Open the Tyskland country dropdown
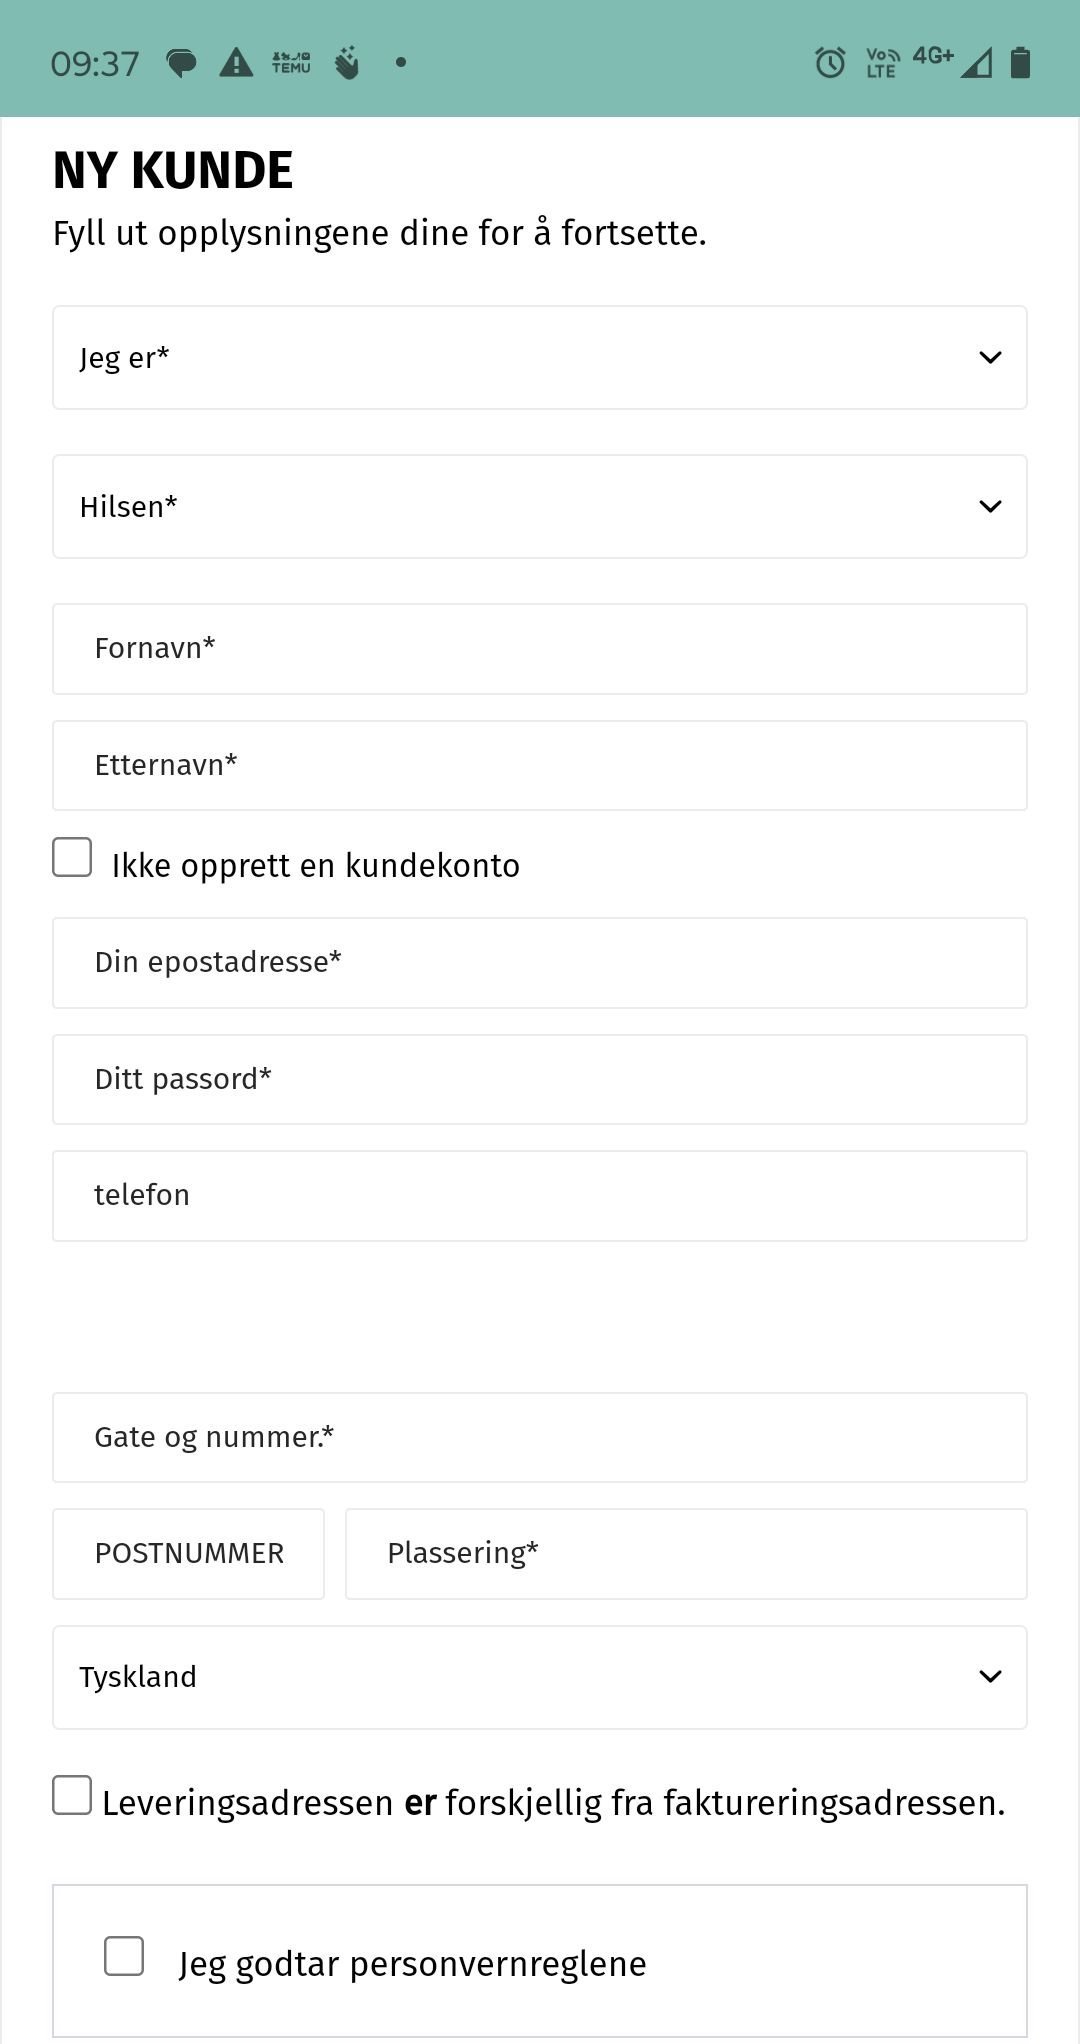 point(540,1677)
